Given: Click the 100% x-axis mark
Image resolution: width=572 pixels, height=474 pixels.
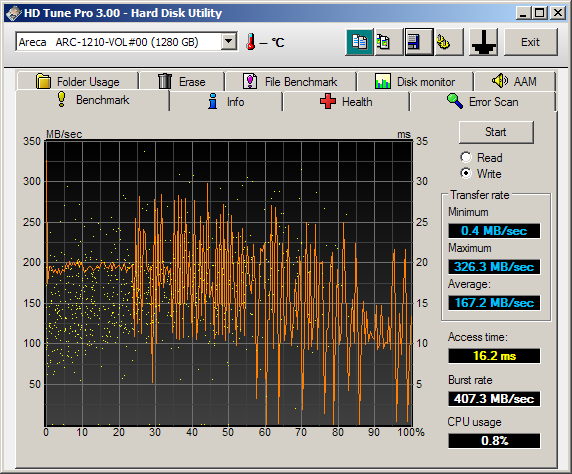Looking at the screenshot, I should (x=411, y=432).
